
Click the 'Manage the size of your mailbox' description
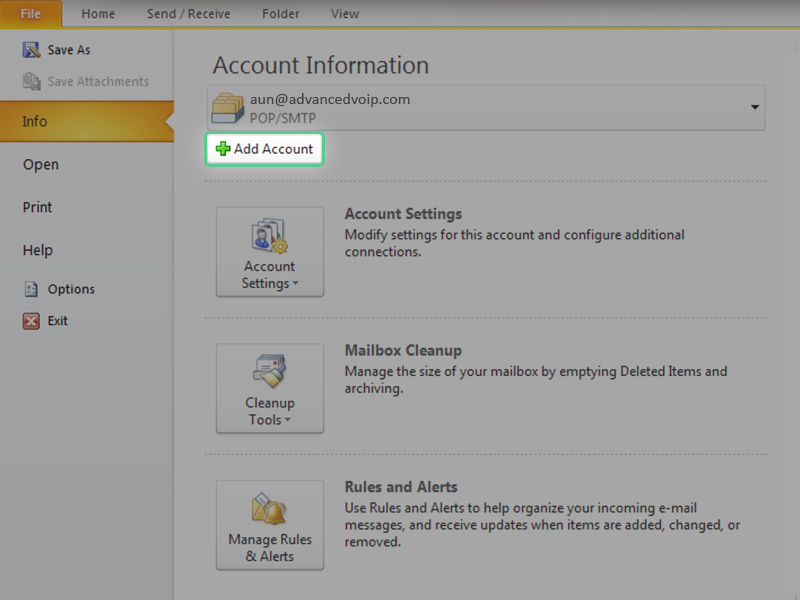536,380
